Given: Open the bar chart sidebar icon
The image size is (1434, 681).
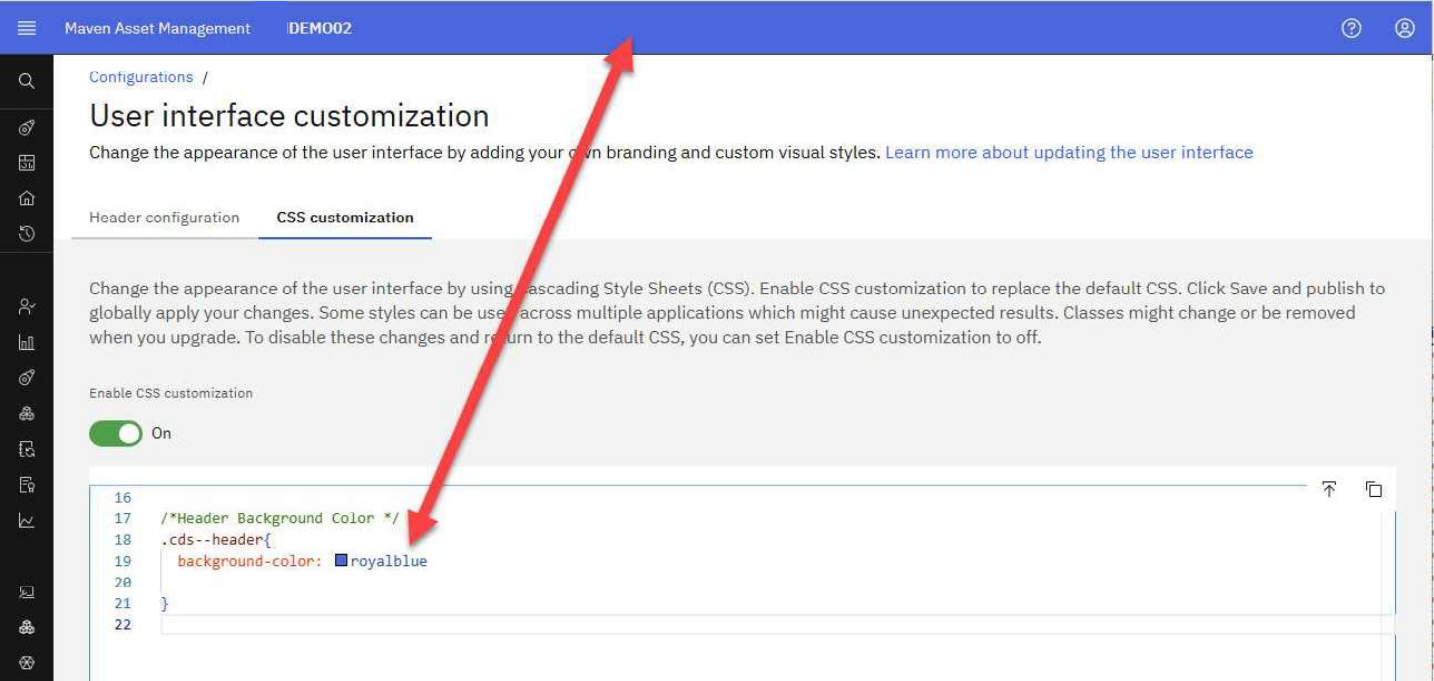Looking at the screenshot, I should click(x=27, y=343).
